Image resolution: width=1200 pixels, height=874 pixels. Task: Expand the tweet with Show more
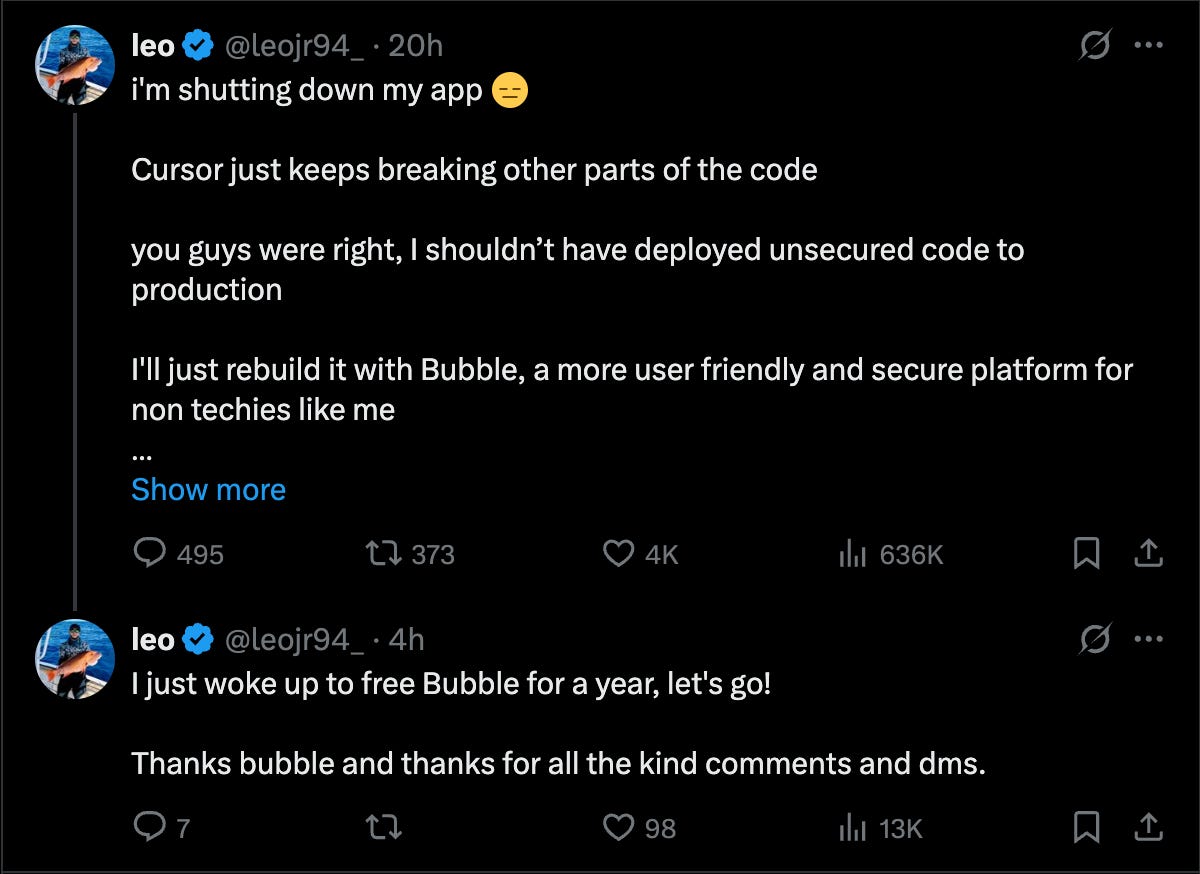[x=208, y=490]
